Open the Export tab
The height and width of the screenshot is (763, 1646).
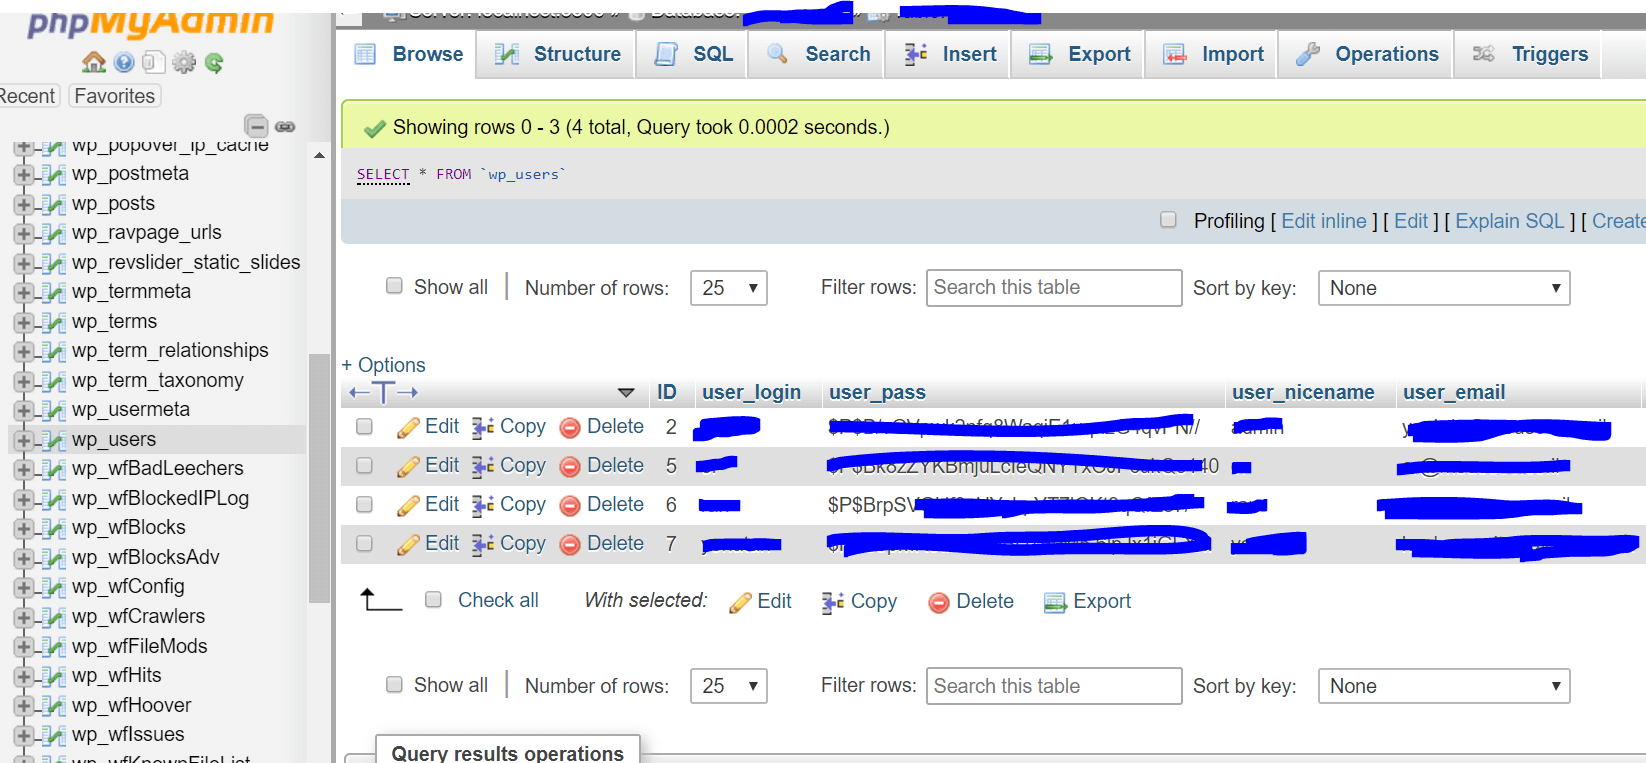(x=1079, y=54)
